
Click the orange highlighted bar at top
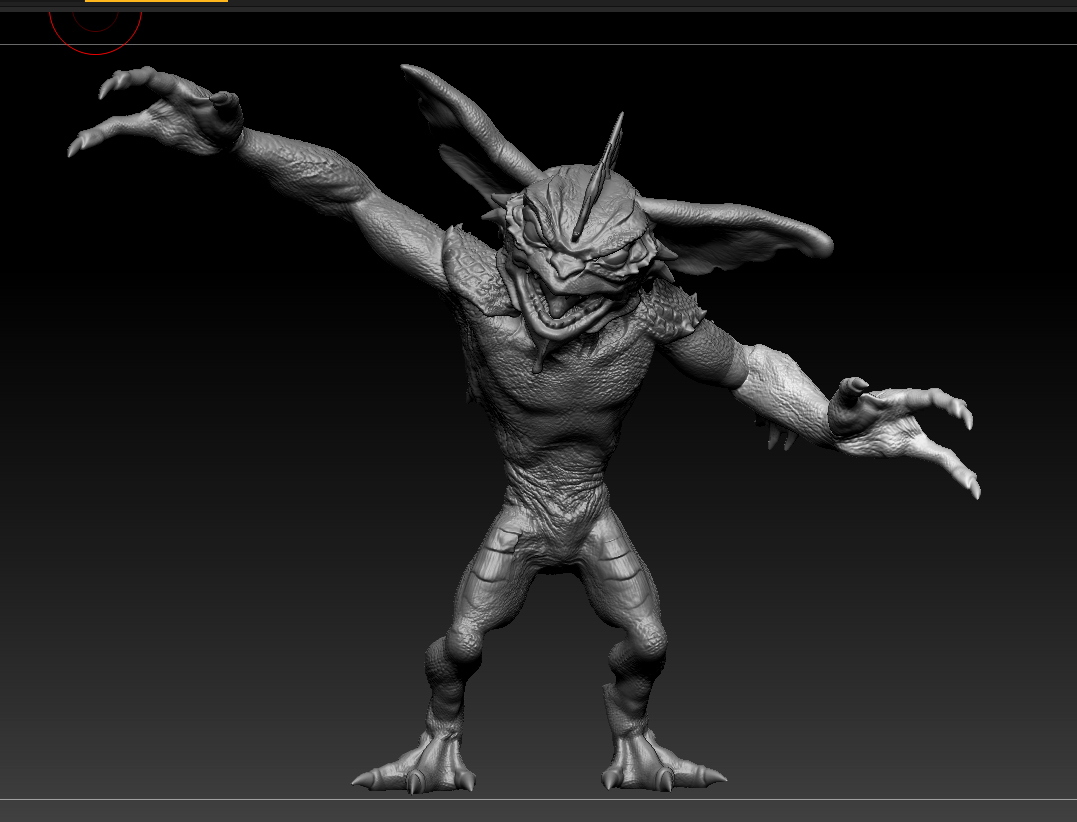[x=156, y=1]
